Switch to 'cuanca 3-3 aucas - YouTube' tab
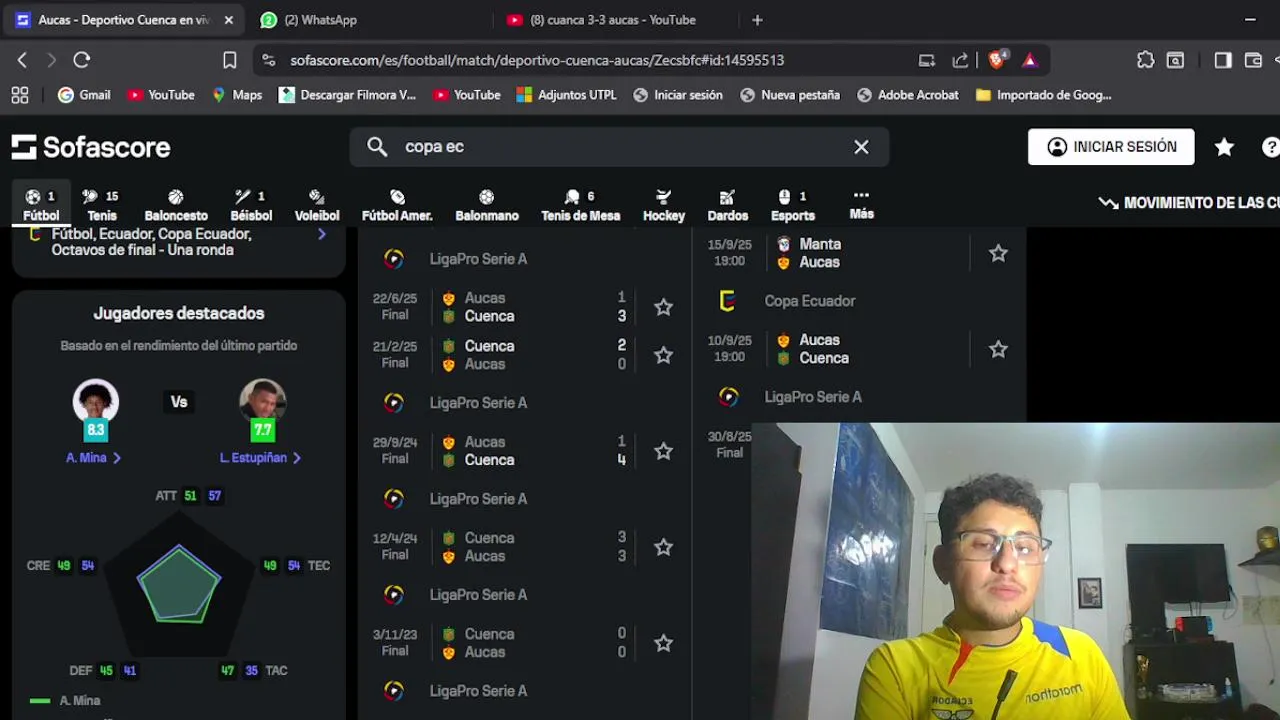Viewport: 1280px width, 720px height. [612, 20]
